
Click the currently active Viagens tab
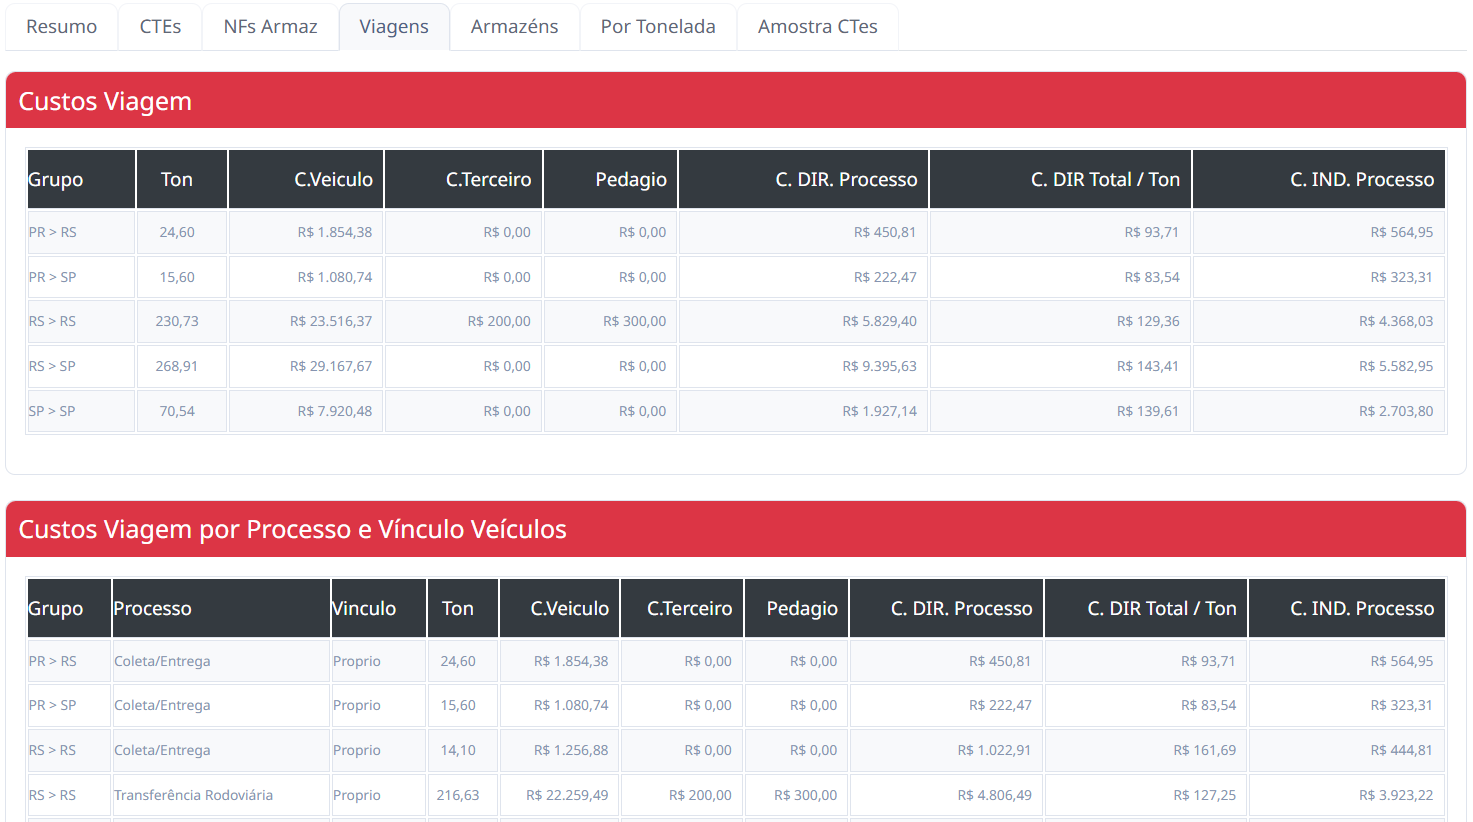point(394,26)
